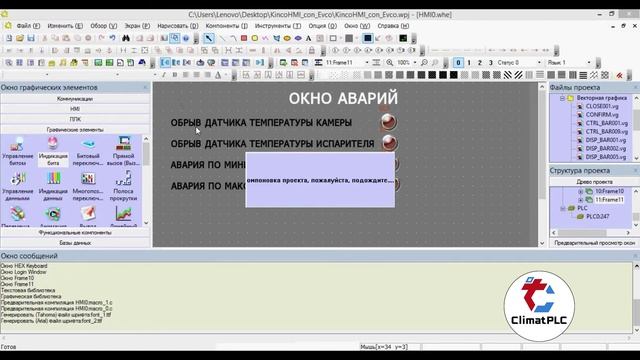
Task: Pick the Управление данными component
Action: click(18, 186)
